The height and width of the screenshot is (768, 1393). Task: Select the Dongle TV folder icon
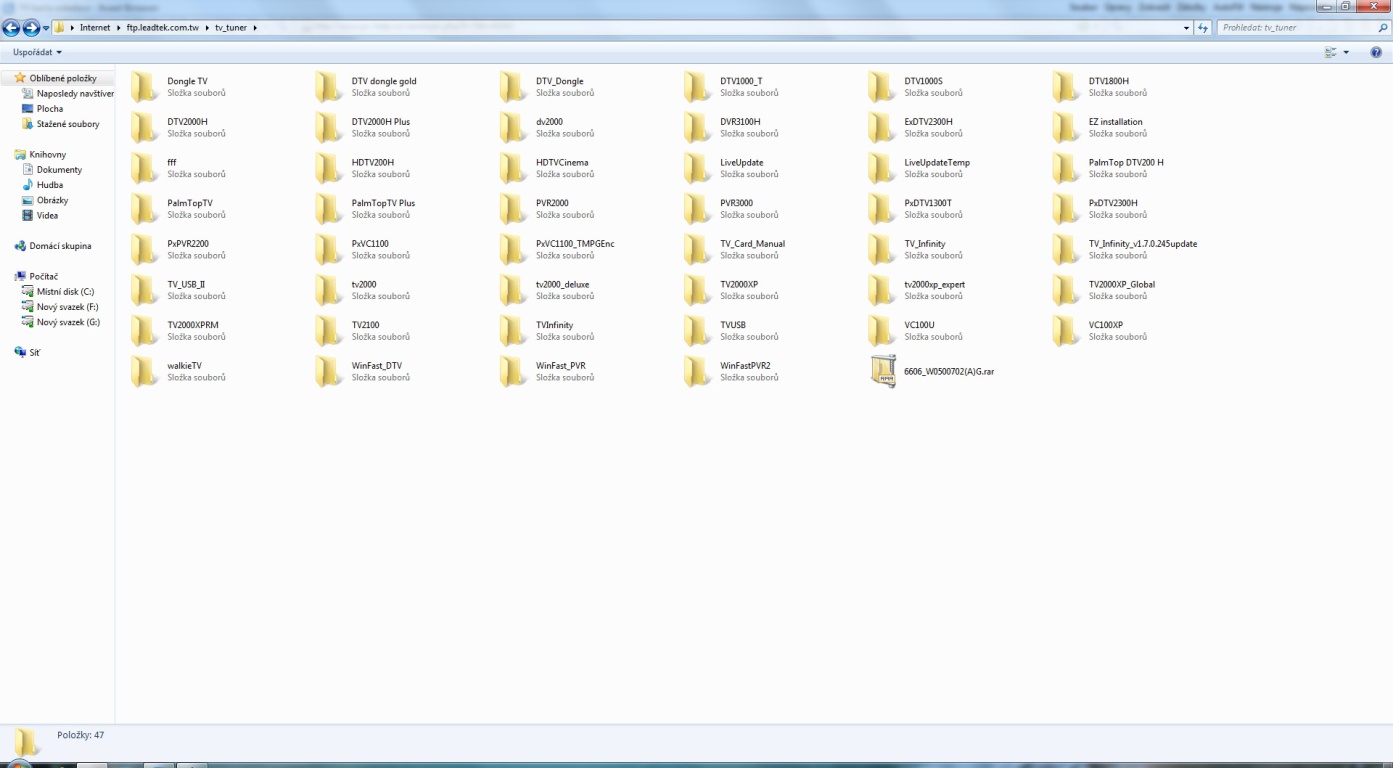click(145, 87)
